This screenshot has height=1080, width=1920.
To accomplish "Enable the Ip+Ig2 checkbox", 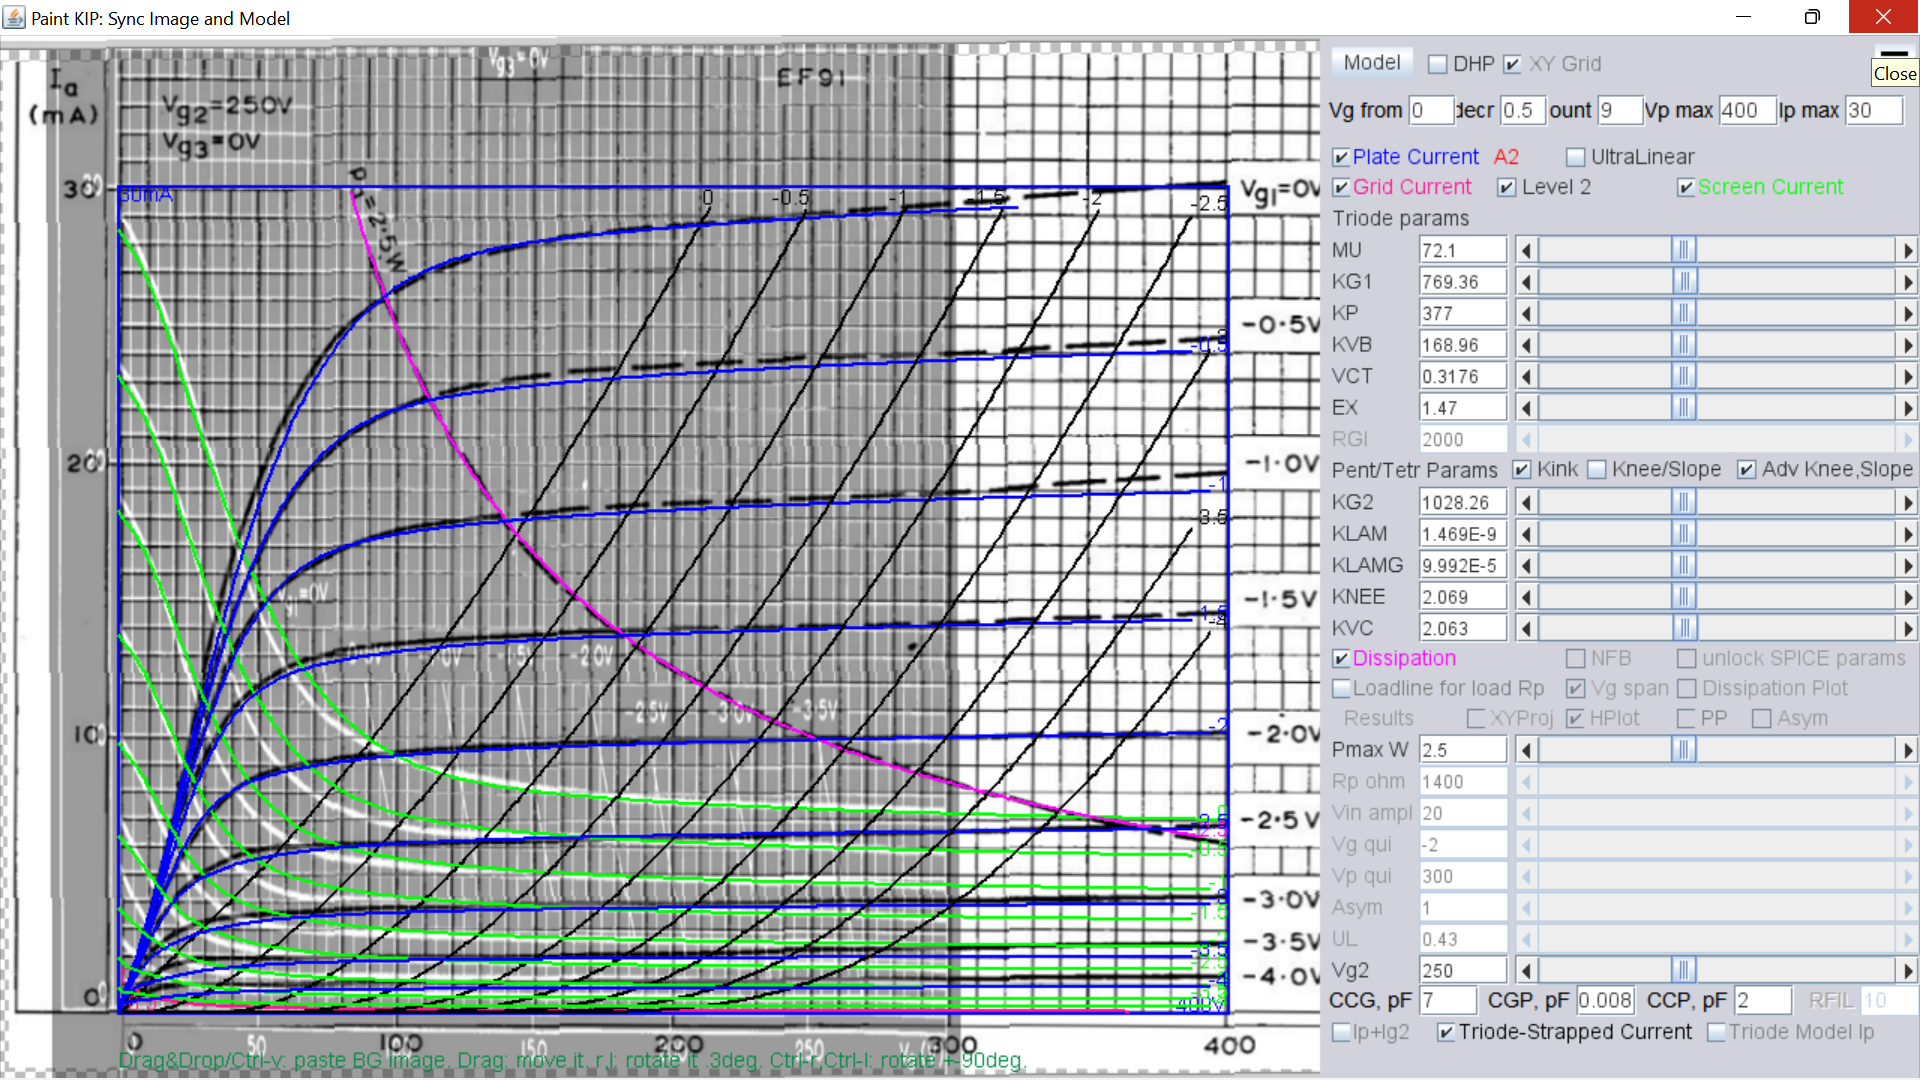I will pyautogui.click(x=1341, y=1032).
